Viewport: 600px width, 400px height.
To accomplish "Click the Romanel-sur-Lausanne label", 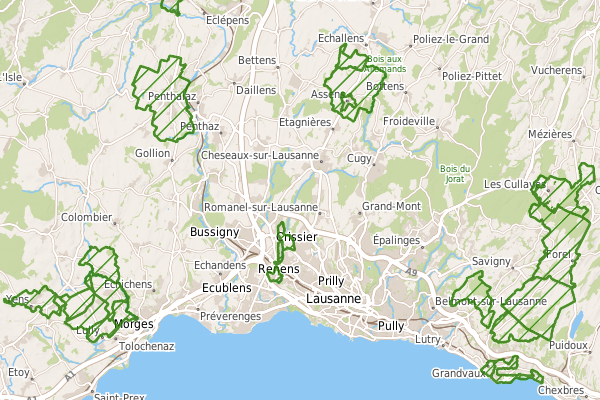I will tap(261, 207).
